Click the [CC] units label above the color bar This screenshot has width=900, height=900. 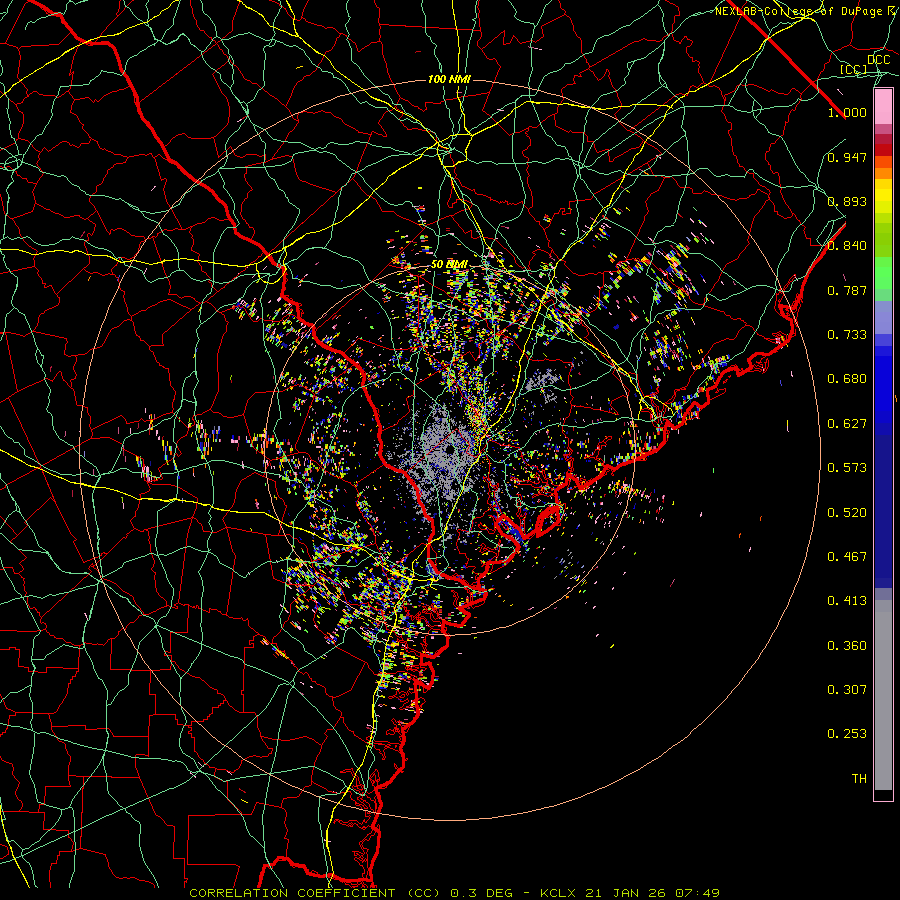[x=854, y=69]
